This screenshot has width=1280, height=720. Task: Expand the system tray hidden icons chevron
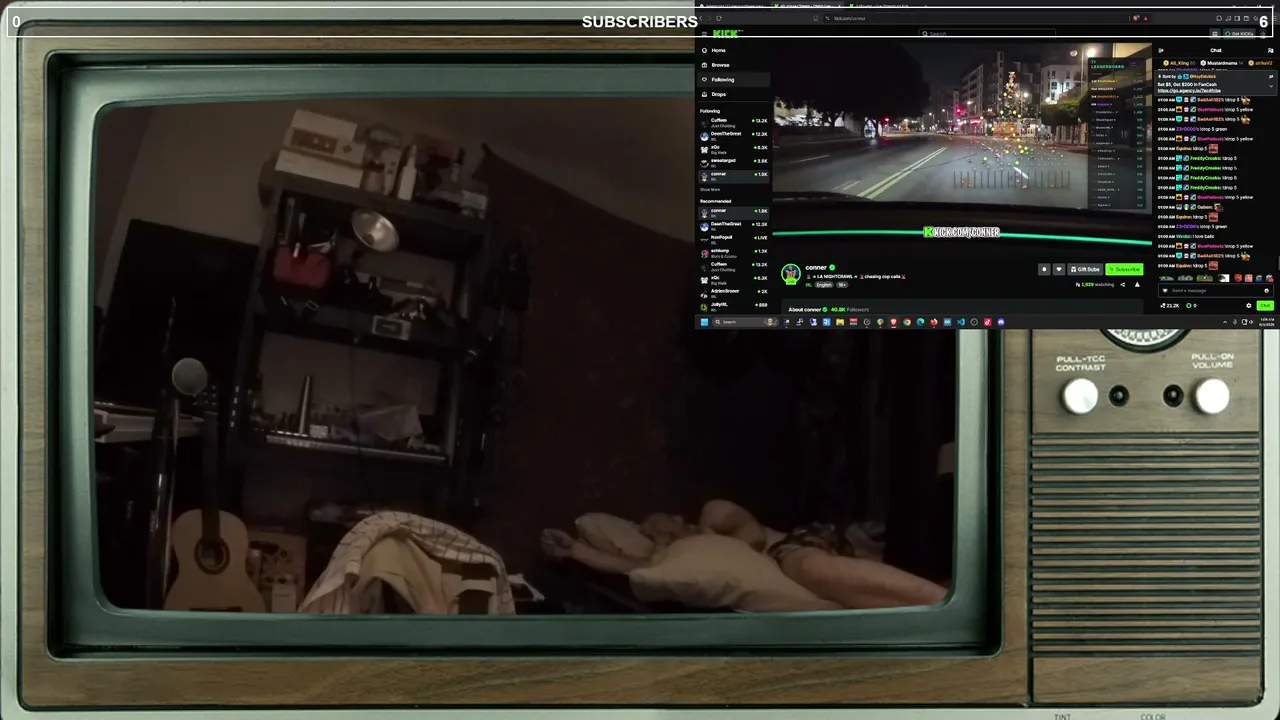point(1226,322)
